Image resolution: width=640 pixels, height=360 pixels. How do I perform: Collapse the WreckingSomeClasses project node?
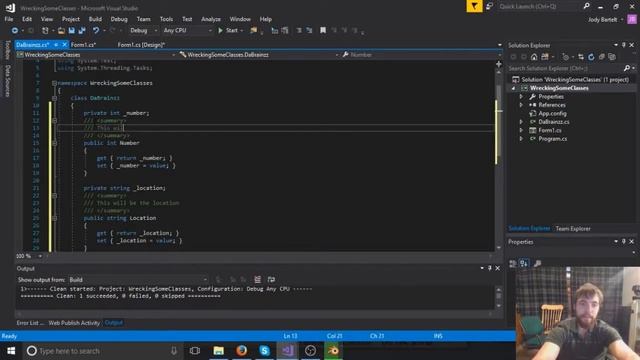(x=513, y=88)
